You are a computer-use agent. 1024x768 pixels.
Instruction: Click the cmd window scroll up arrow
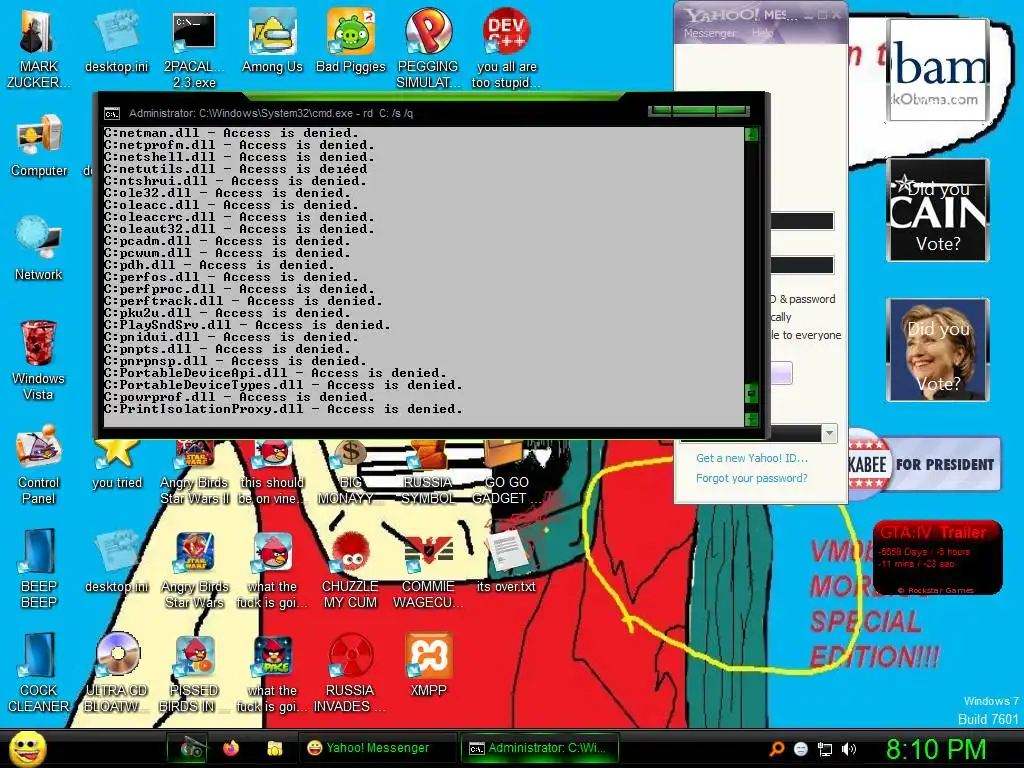coord(752,135)
